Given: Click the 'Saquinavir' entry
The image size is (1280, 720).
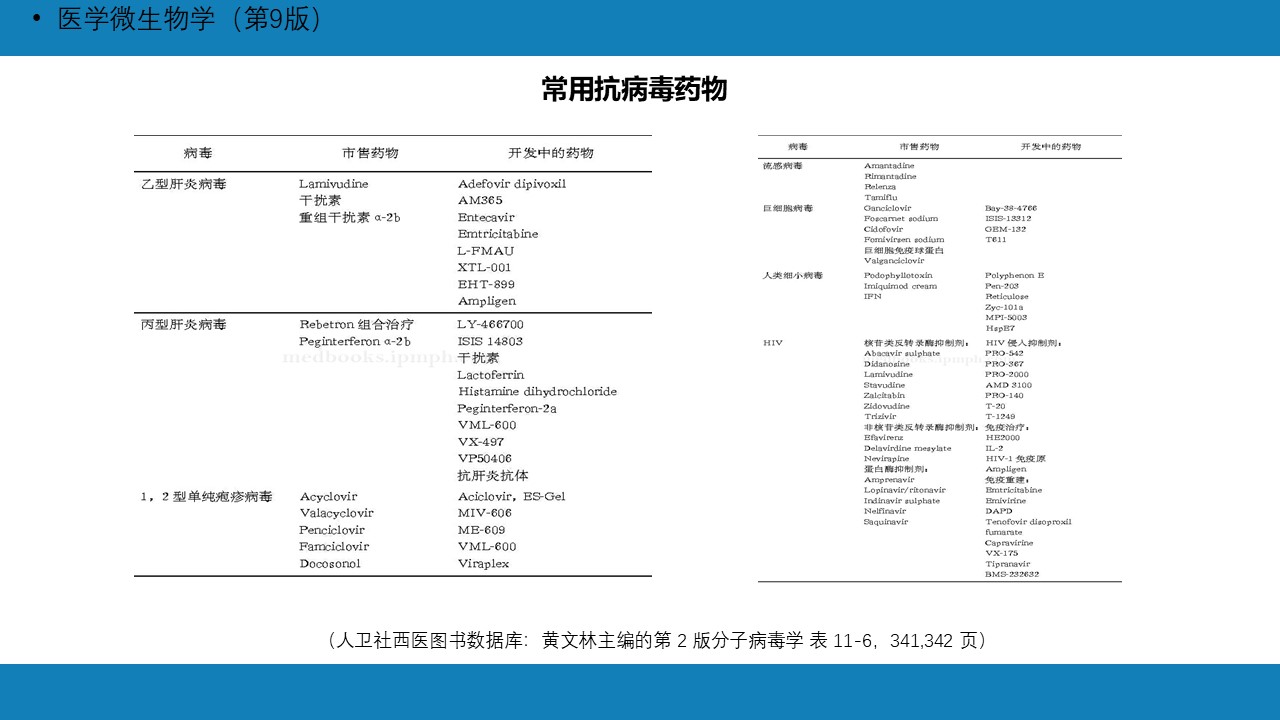Looking at the screenshot, I should 886,521.
